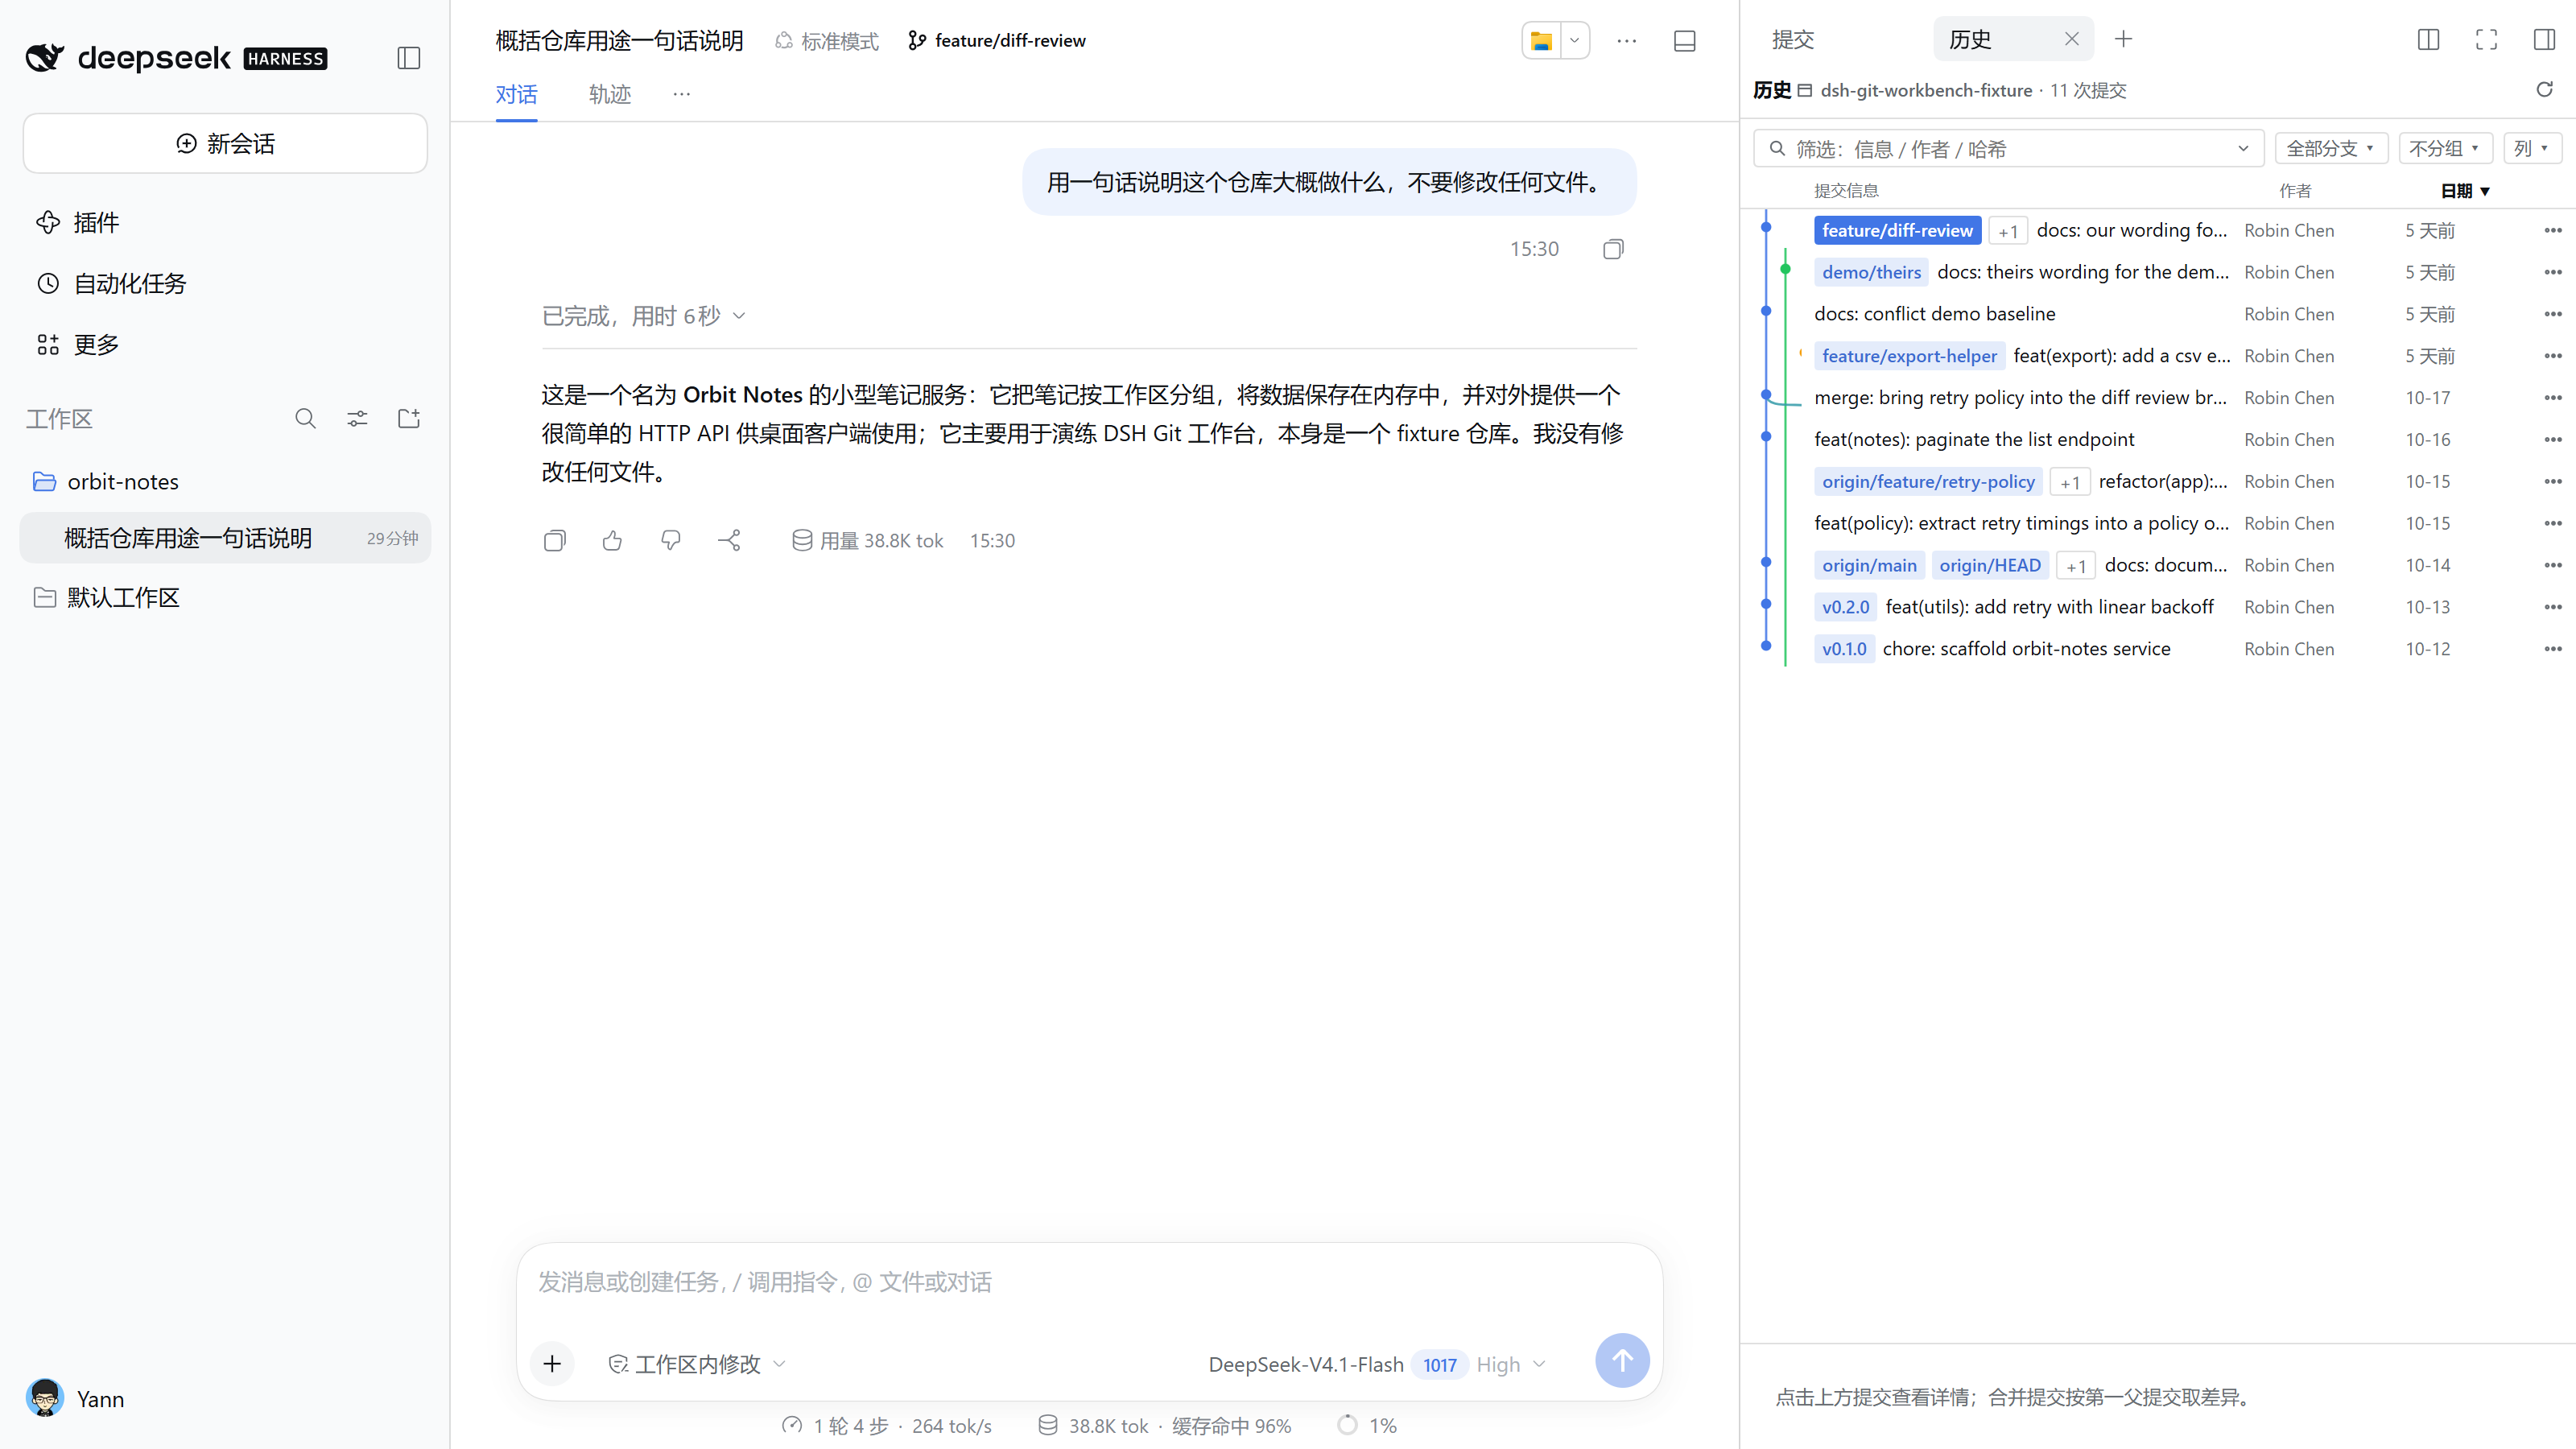Search workspaces with the magnifier icon
Screen dimensions: 2576x1449
coord(305,418)
